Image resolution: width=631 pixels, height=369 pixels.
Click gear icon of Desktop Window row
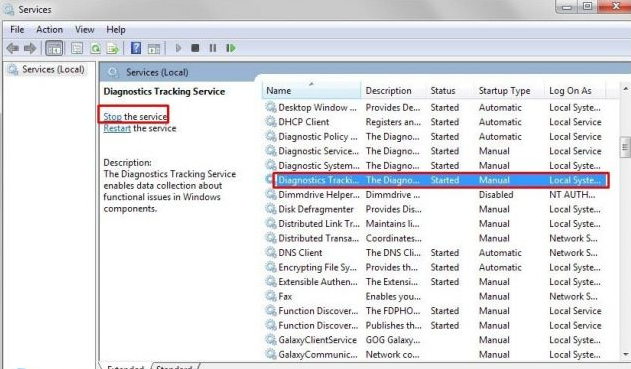tap(271, 107)
